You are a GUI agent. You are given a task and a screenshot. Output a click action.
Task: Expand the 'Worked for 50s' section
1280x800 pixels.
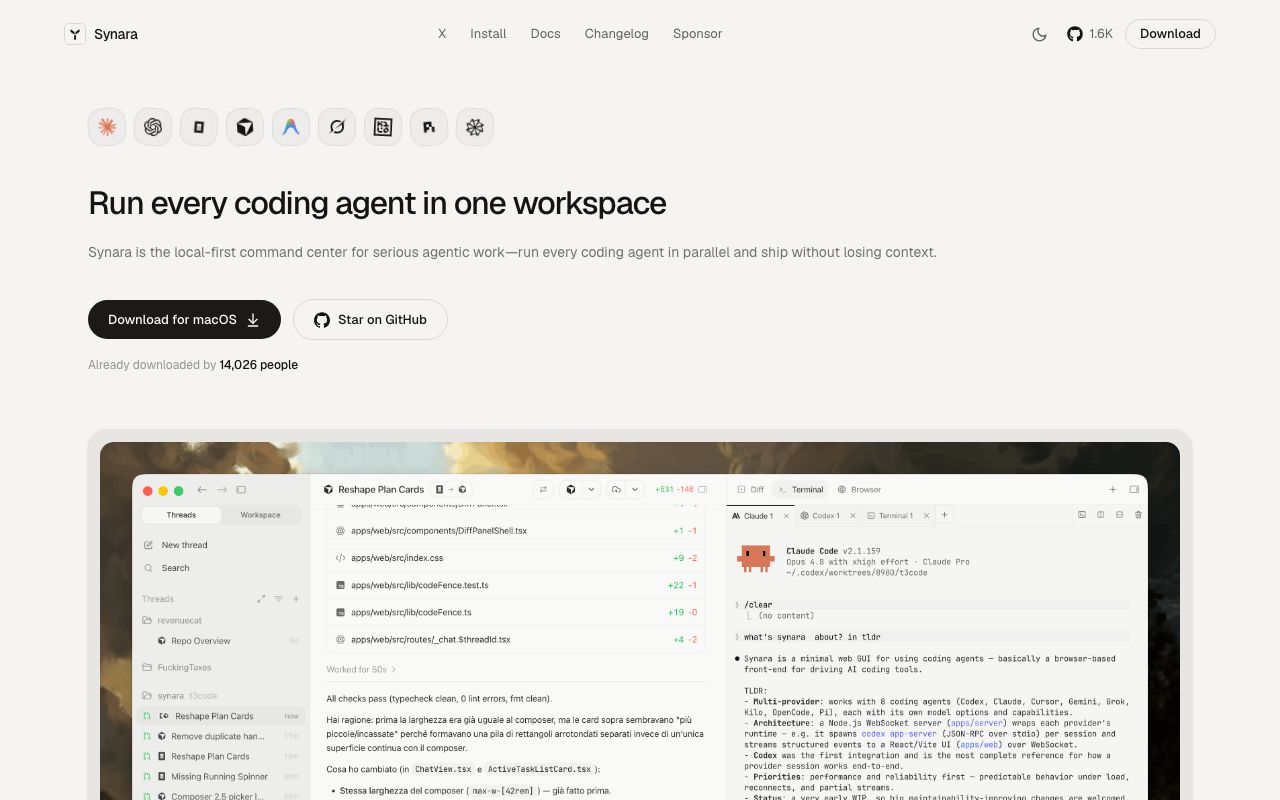[x=361, y=669]
